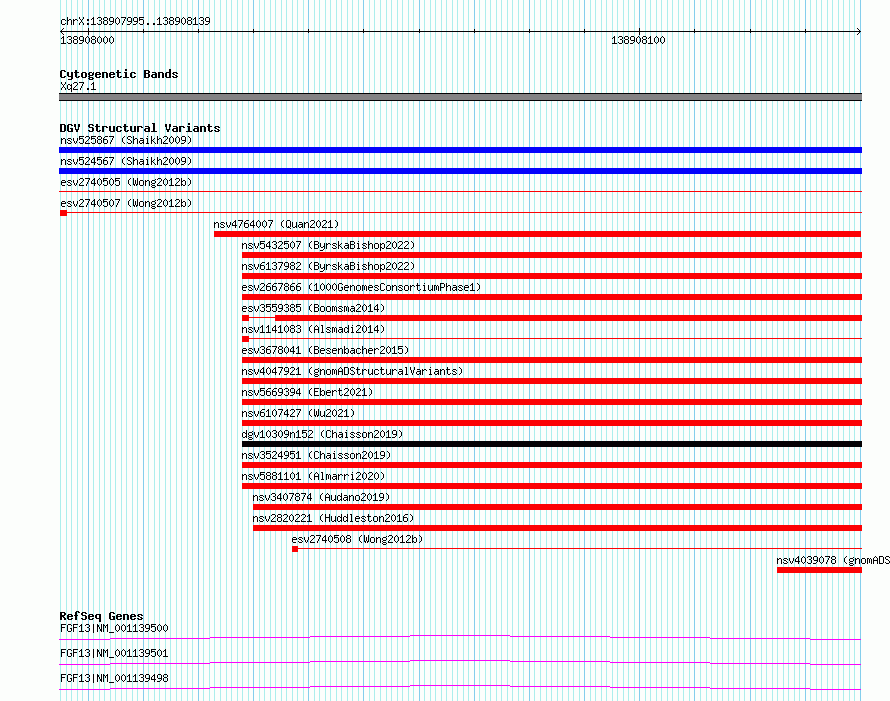Image resolution: width=890 pixels, height=701 pixels.
Task: Click the ruler's right arrow end
Action: click(x=859, y=32)
